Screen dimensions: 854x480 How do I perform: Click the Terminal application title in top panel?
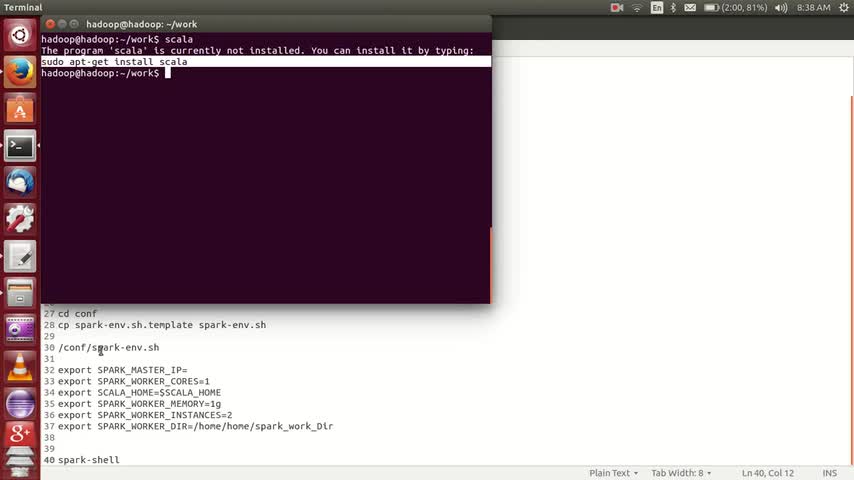click(x=23, y=8)
